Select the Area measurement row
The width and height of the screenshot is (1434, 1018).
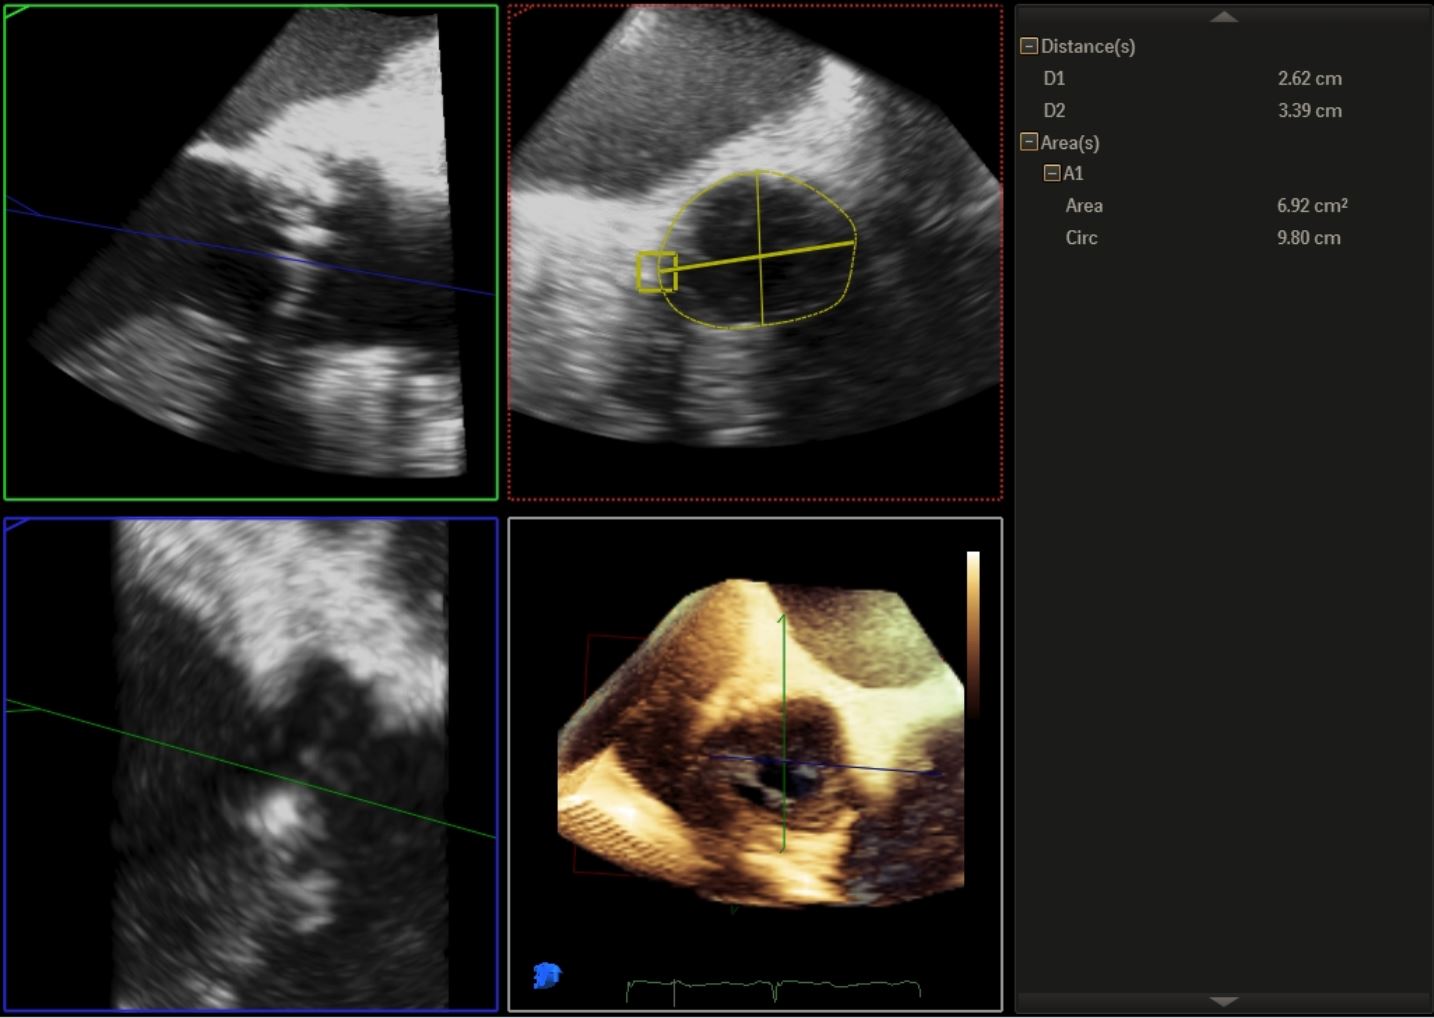click(x=1084, y=205)
